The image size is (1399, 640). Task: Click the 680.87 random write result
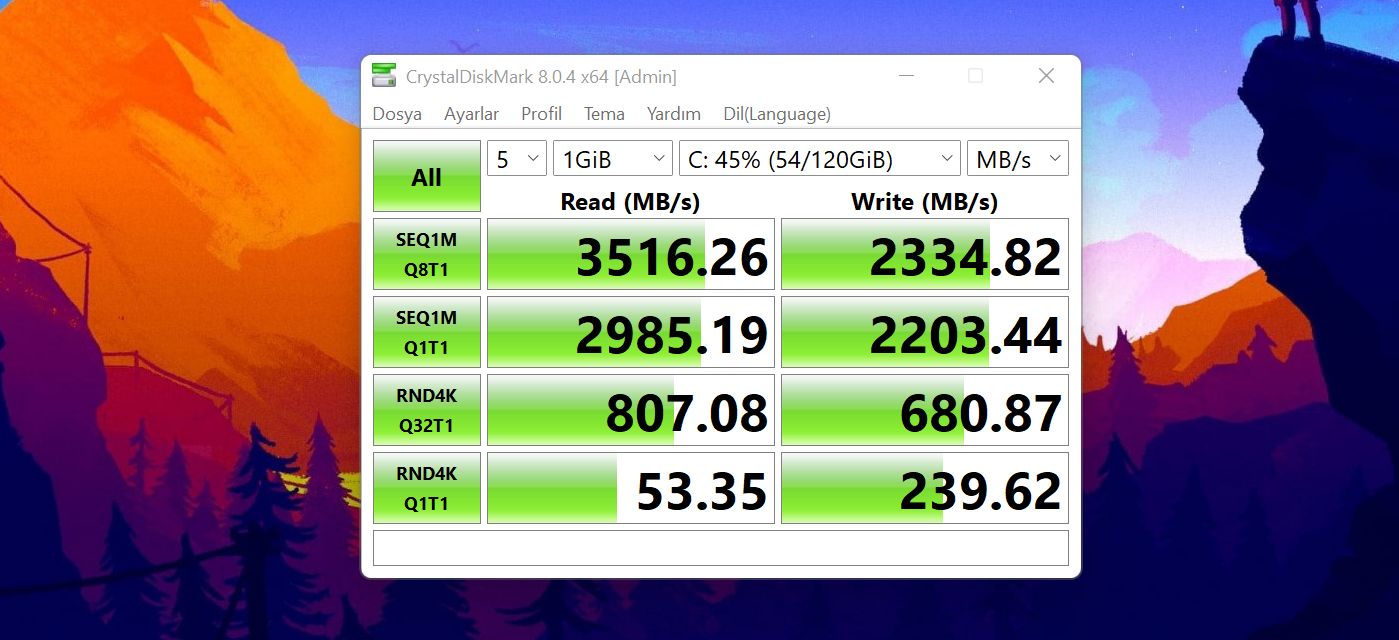click(925, 410)
